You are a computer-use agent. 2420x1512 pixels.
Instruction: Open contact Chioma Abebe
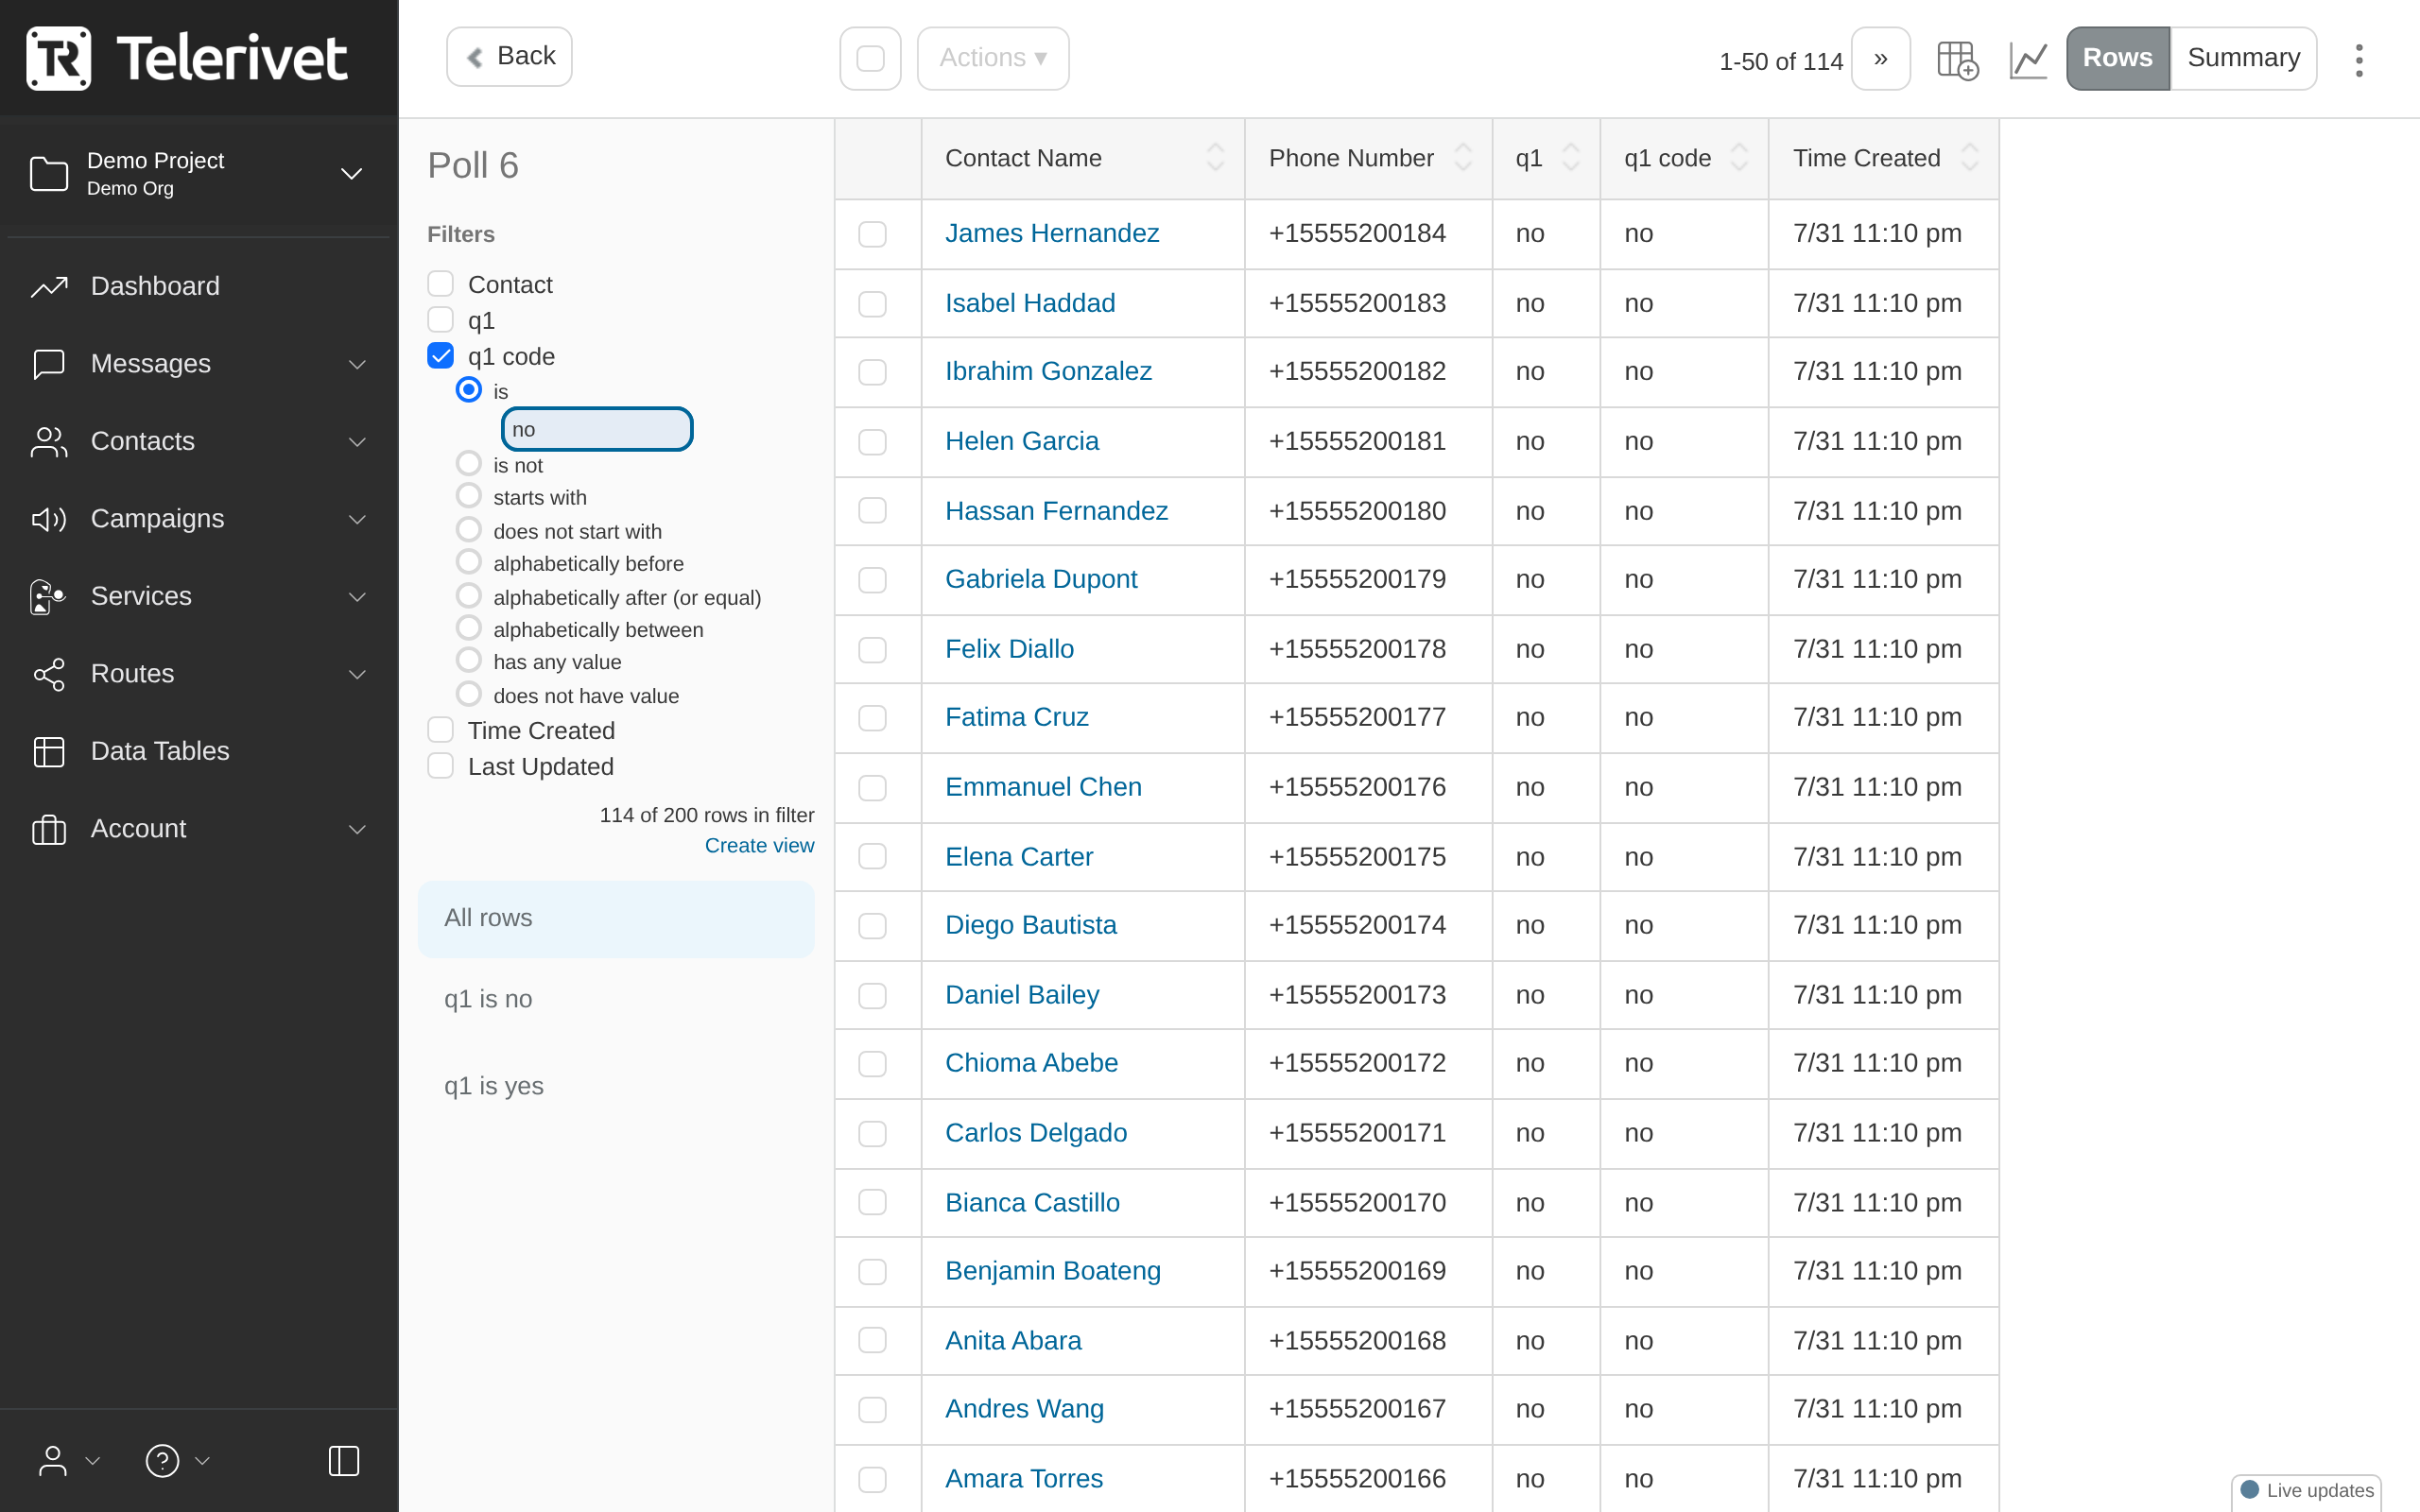coord(1031,1063)
